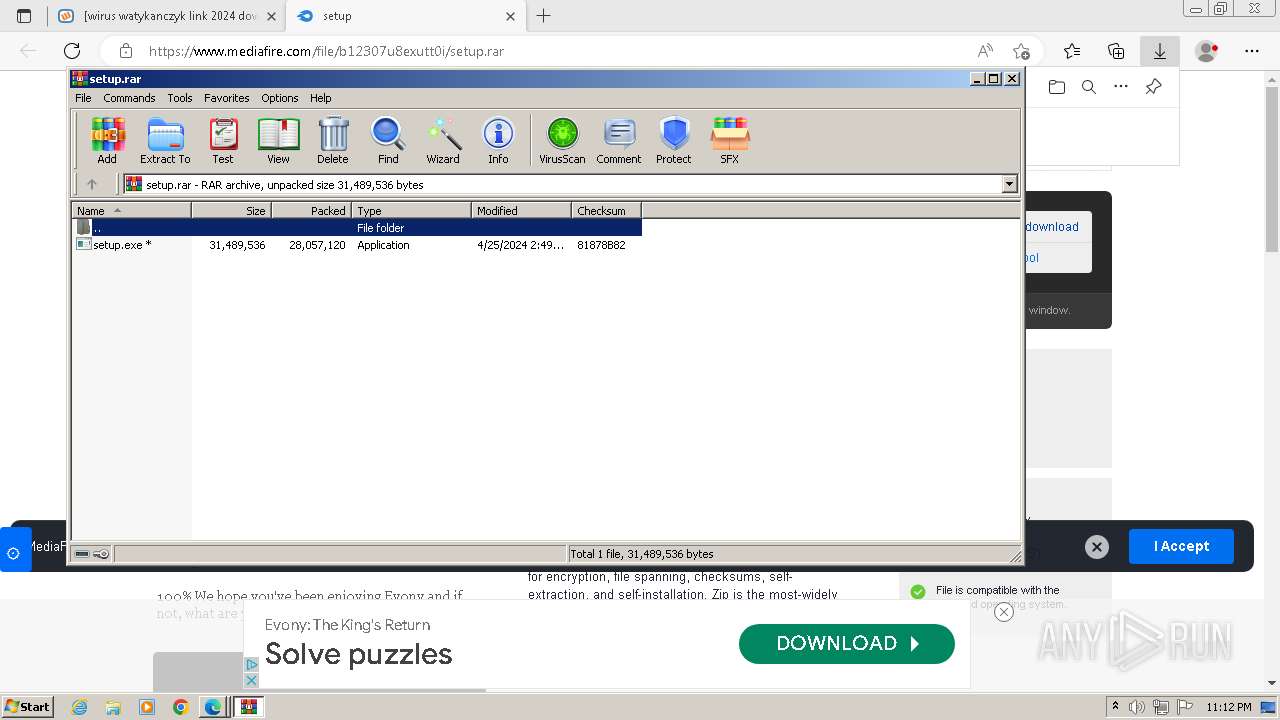Open the Comment tool
The image size is (1280, 720).
click(x=619, y=140)
